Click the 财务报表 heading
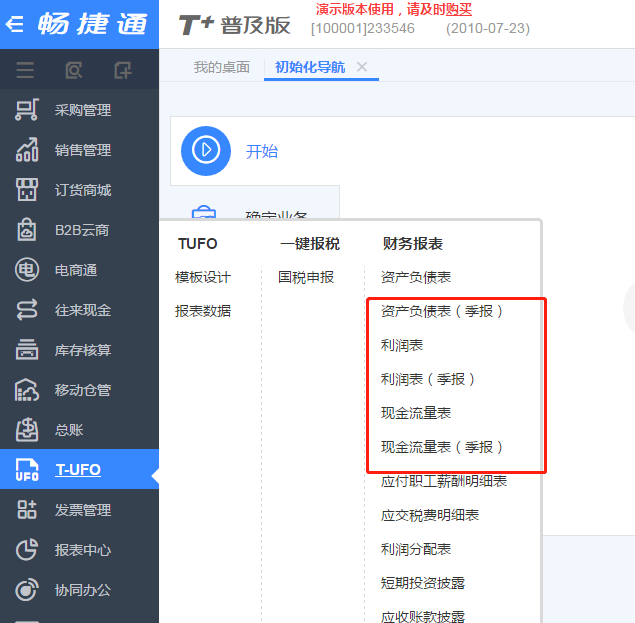Screen dimensions: 635x623 (413, 243)
